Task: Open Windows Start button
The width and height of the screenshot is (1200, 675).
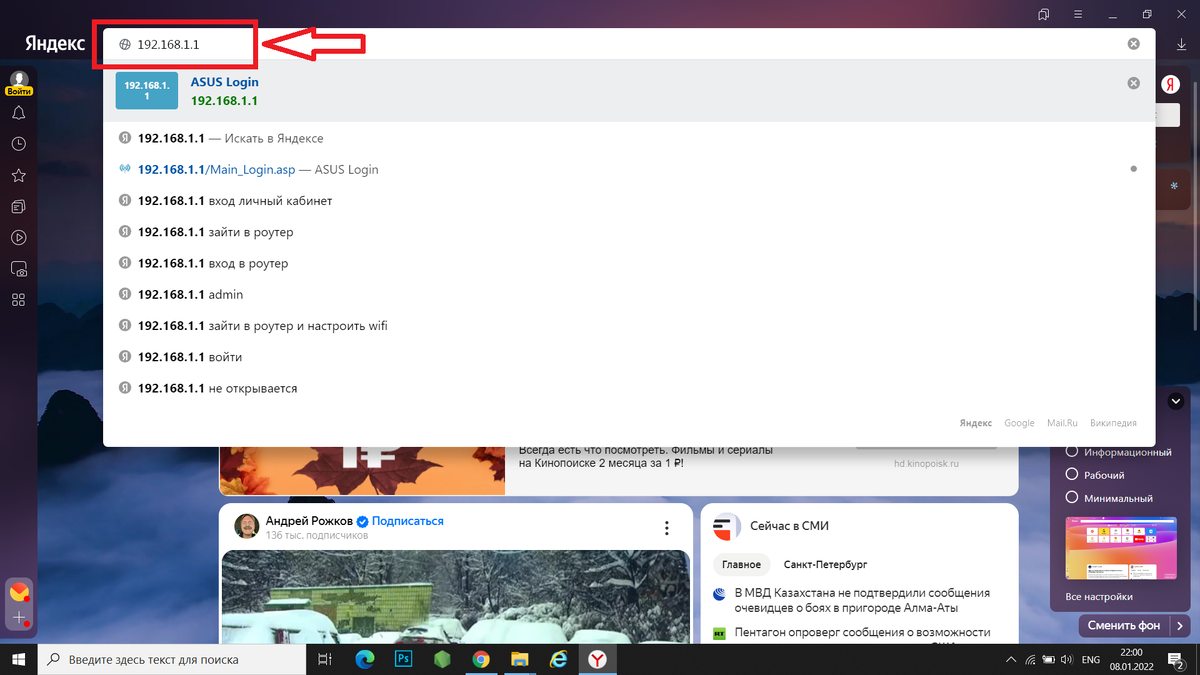Action: tap(19, 659)
